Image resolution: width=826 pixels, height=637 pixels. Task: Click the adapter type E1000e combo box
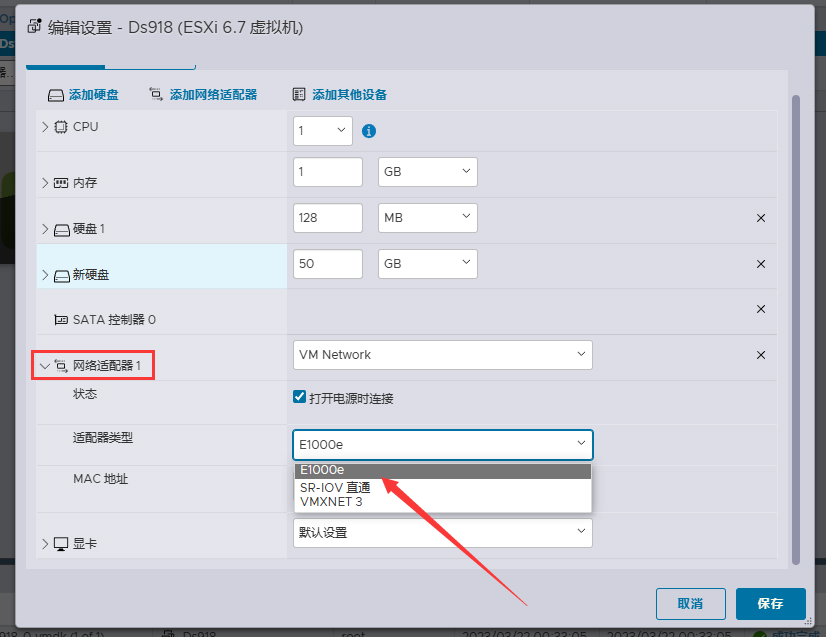442,445
